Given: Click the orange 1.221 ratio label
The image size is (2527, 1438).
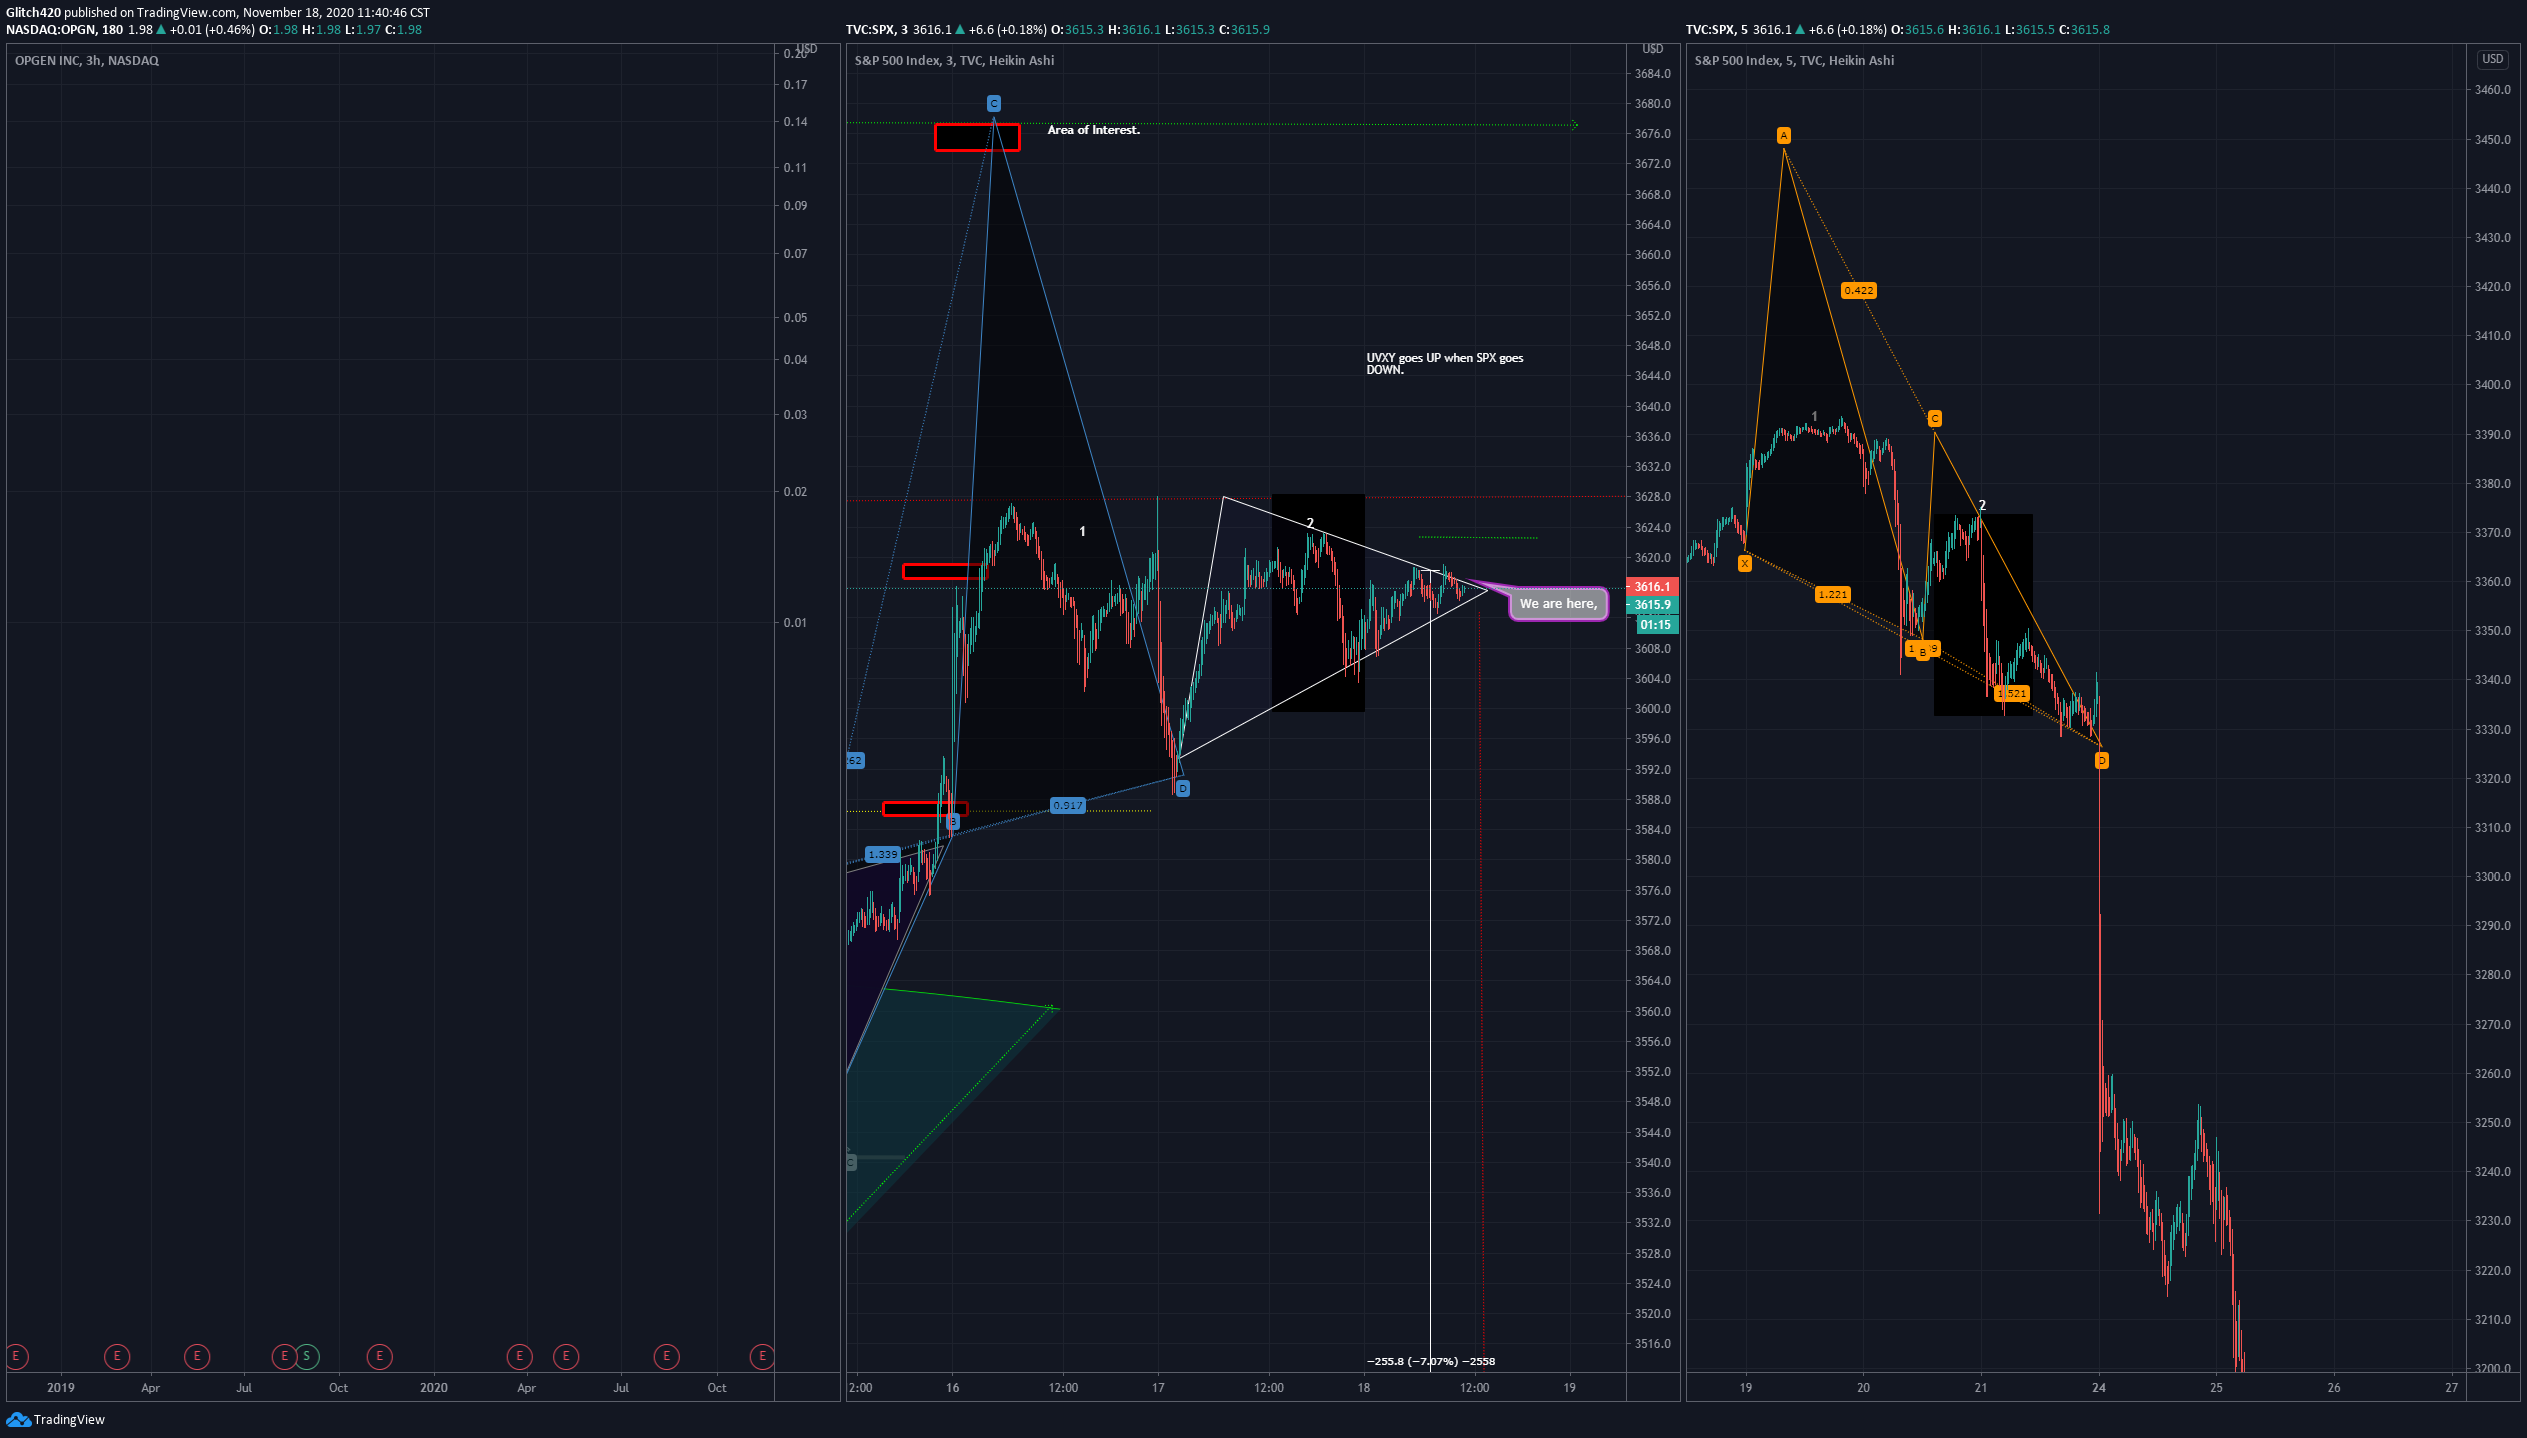Looking at the screenshot, I should [1832, 594].
